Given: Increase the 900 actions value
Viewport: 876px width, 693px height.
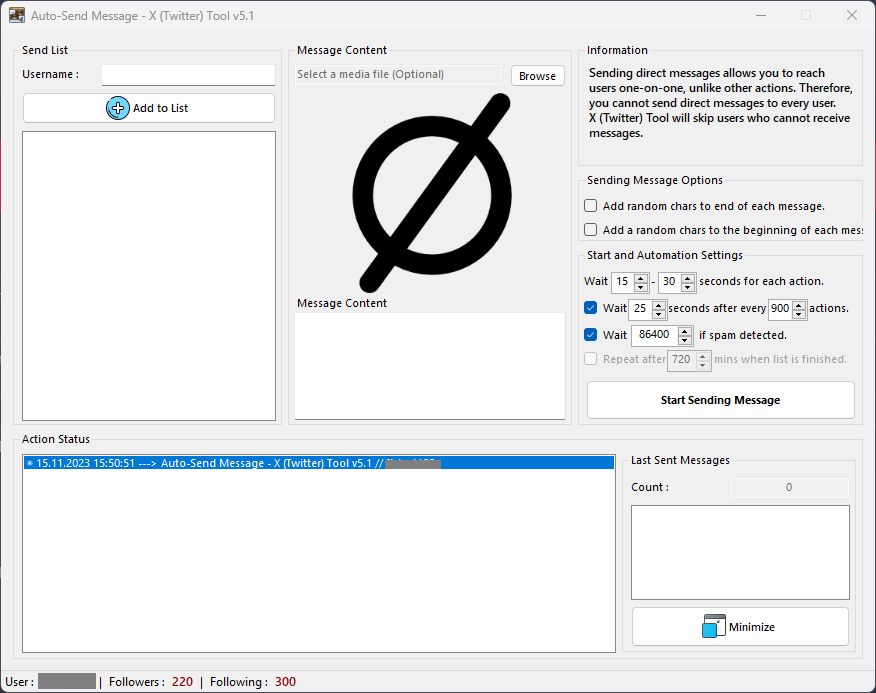Looking at the screenshot, I should click(x=799, y=305).
